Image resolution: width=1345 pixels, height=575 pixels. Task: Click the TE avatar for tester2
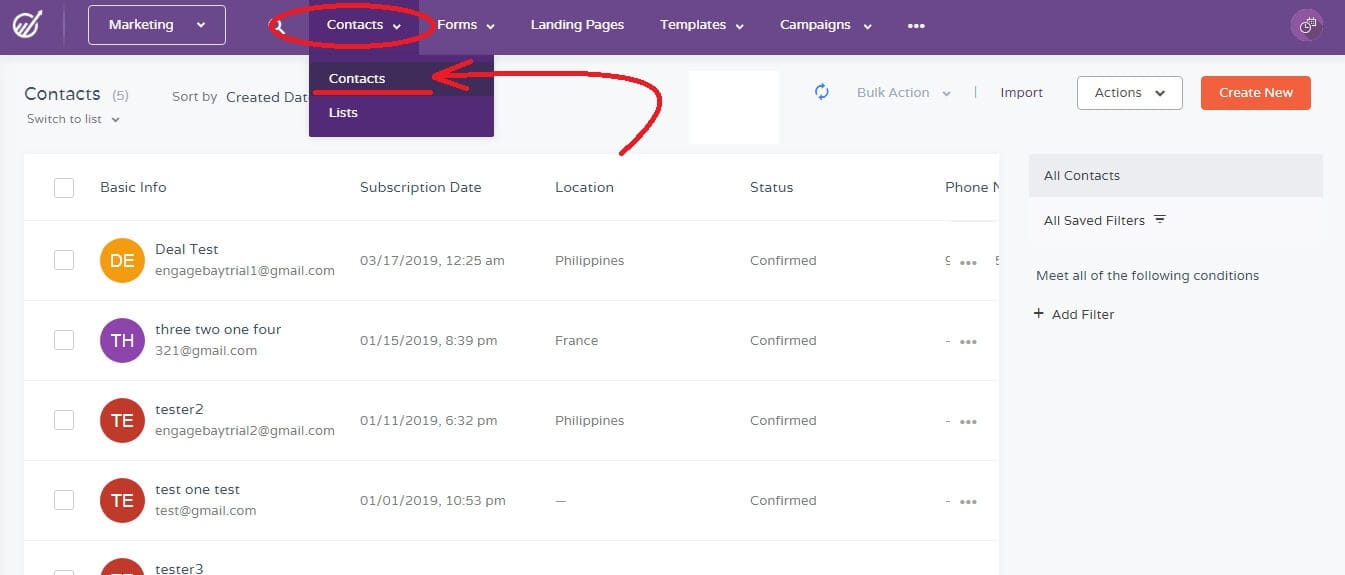(x=122, y=420)
